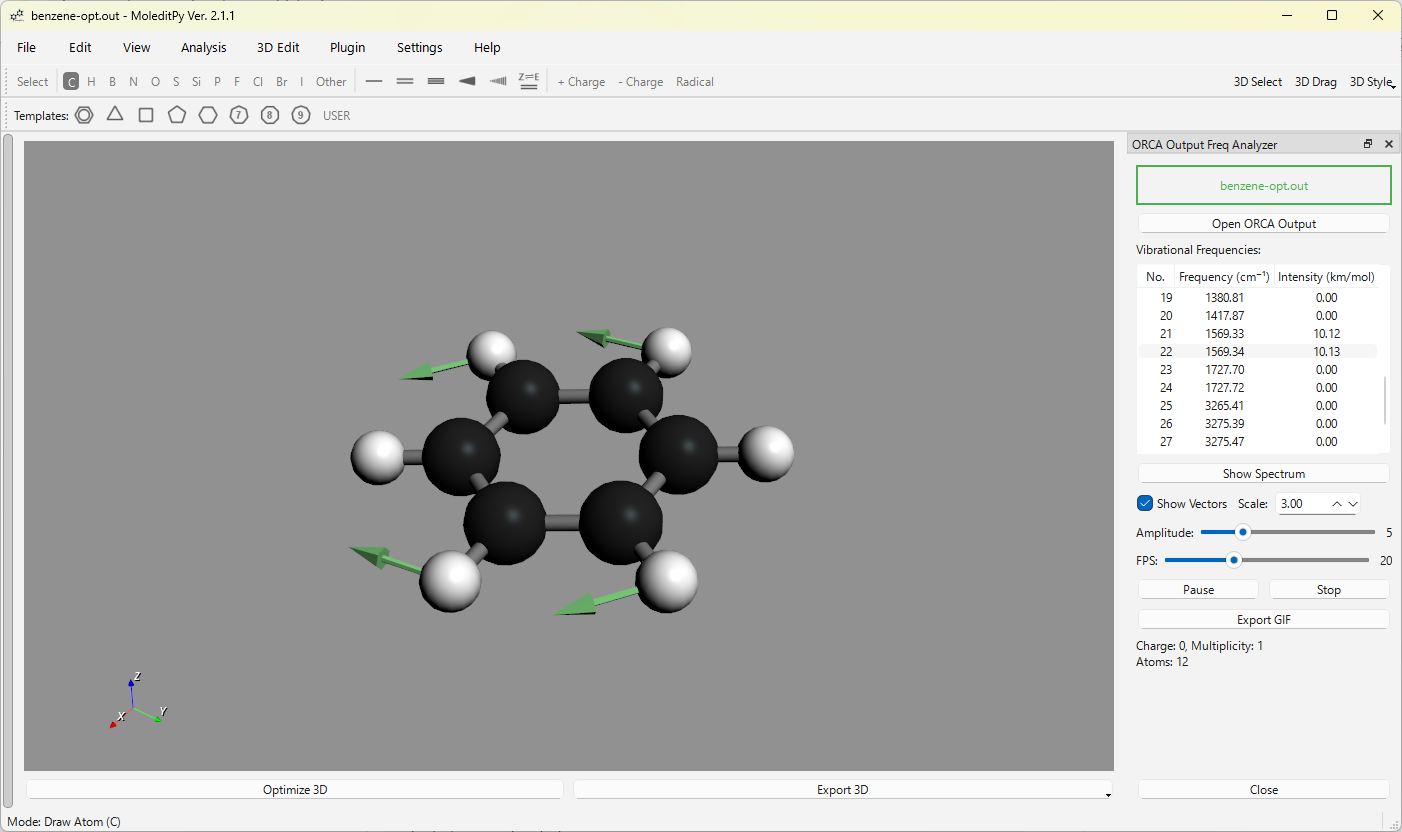The width and height of the screenshot is (1402, 832).
Task: Open the Plugin menu
Action: [347, 47]
